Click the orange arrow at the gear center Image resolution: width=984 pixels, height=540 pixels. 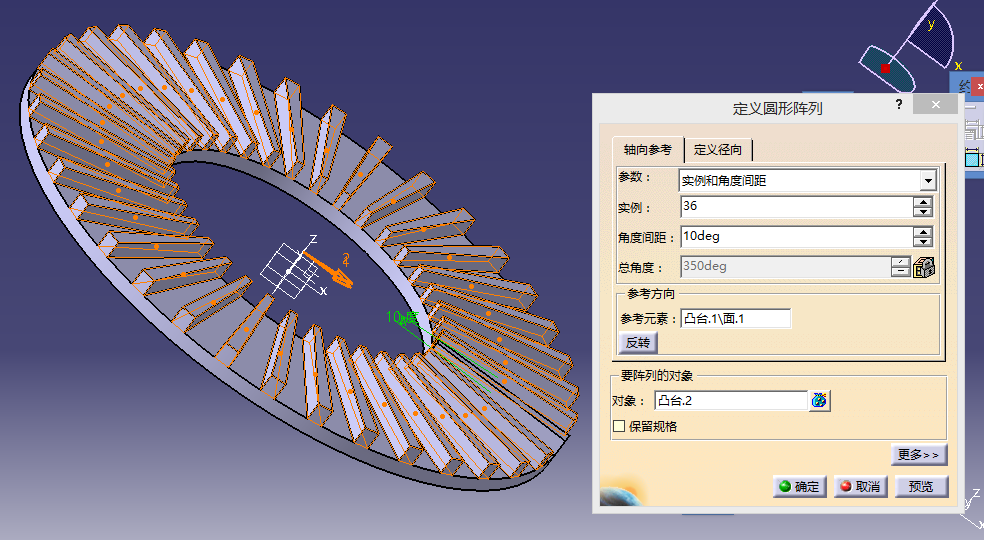pos(328,267)
